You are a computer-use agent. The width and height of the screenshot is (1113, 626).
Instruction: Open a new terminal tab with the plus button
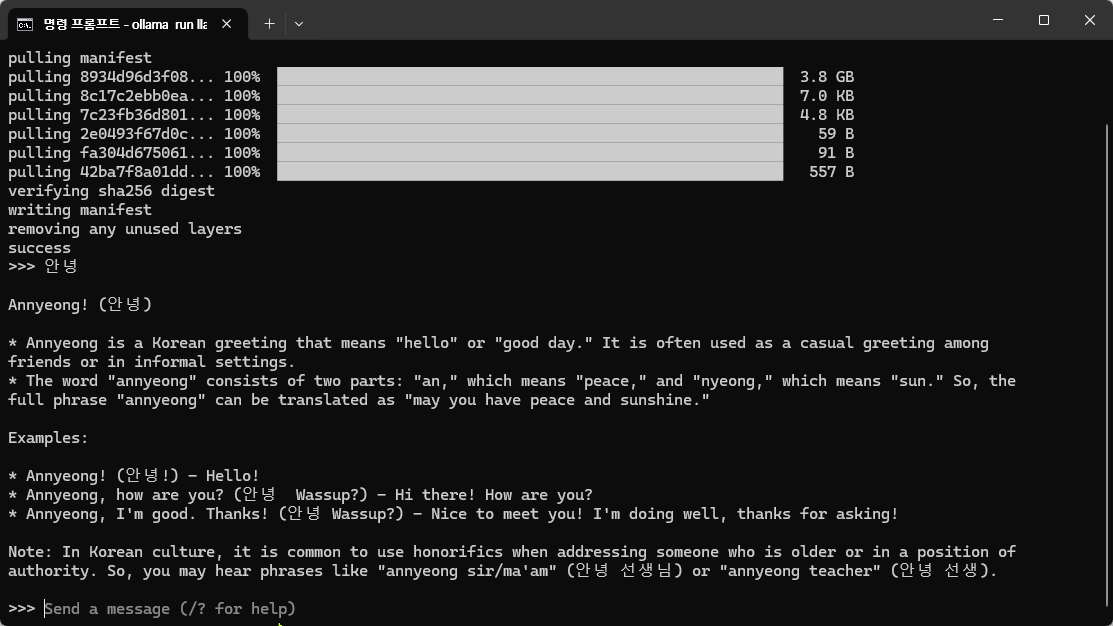pos(269,24)
